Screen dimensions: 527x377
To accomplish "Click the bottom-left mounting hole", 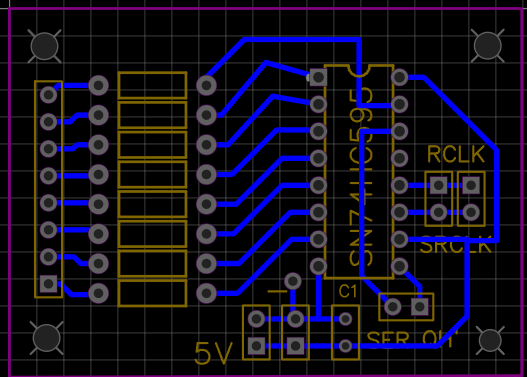I will tap(46, 338).
